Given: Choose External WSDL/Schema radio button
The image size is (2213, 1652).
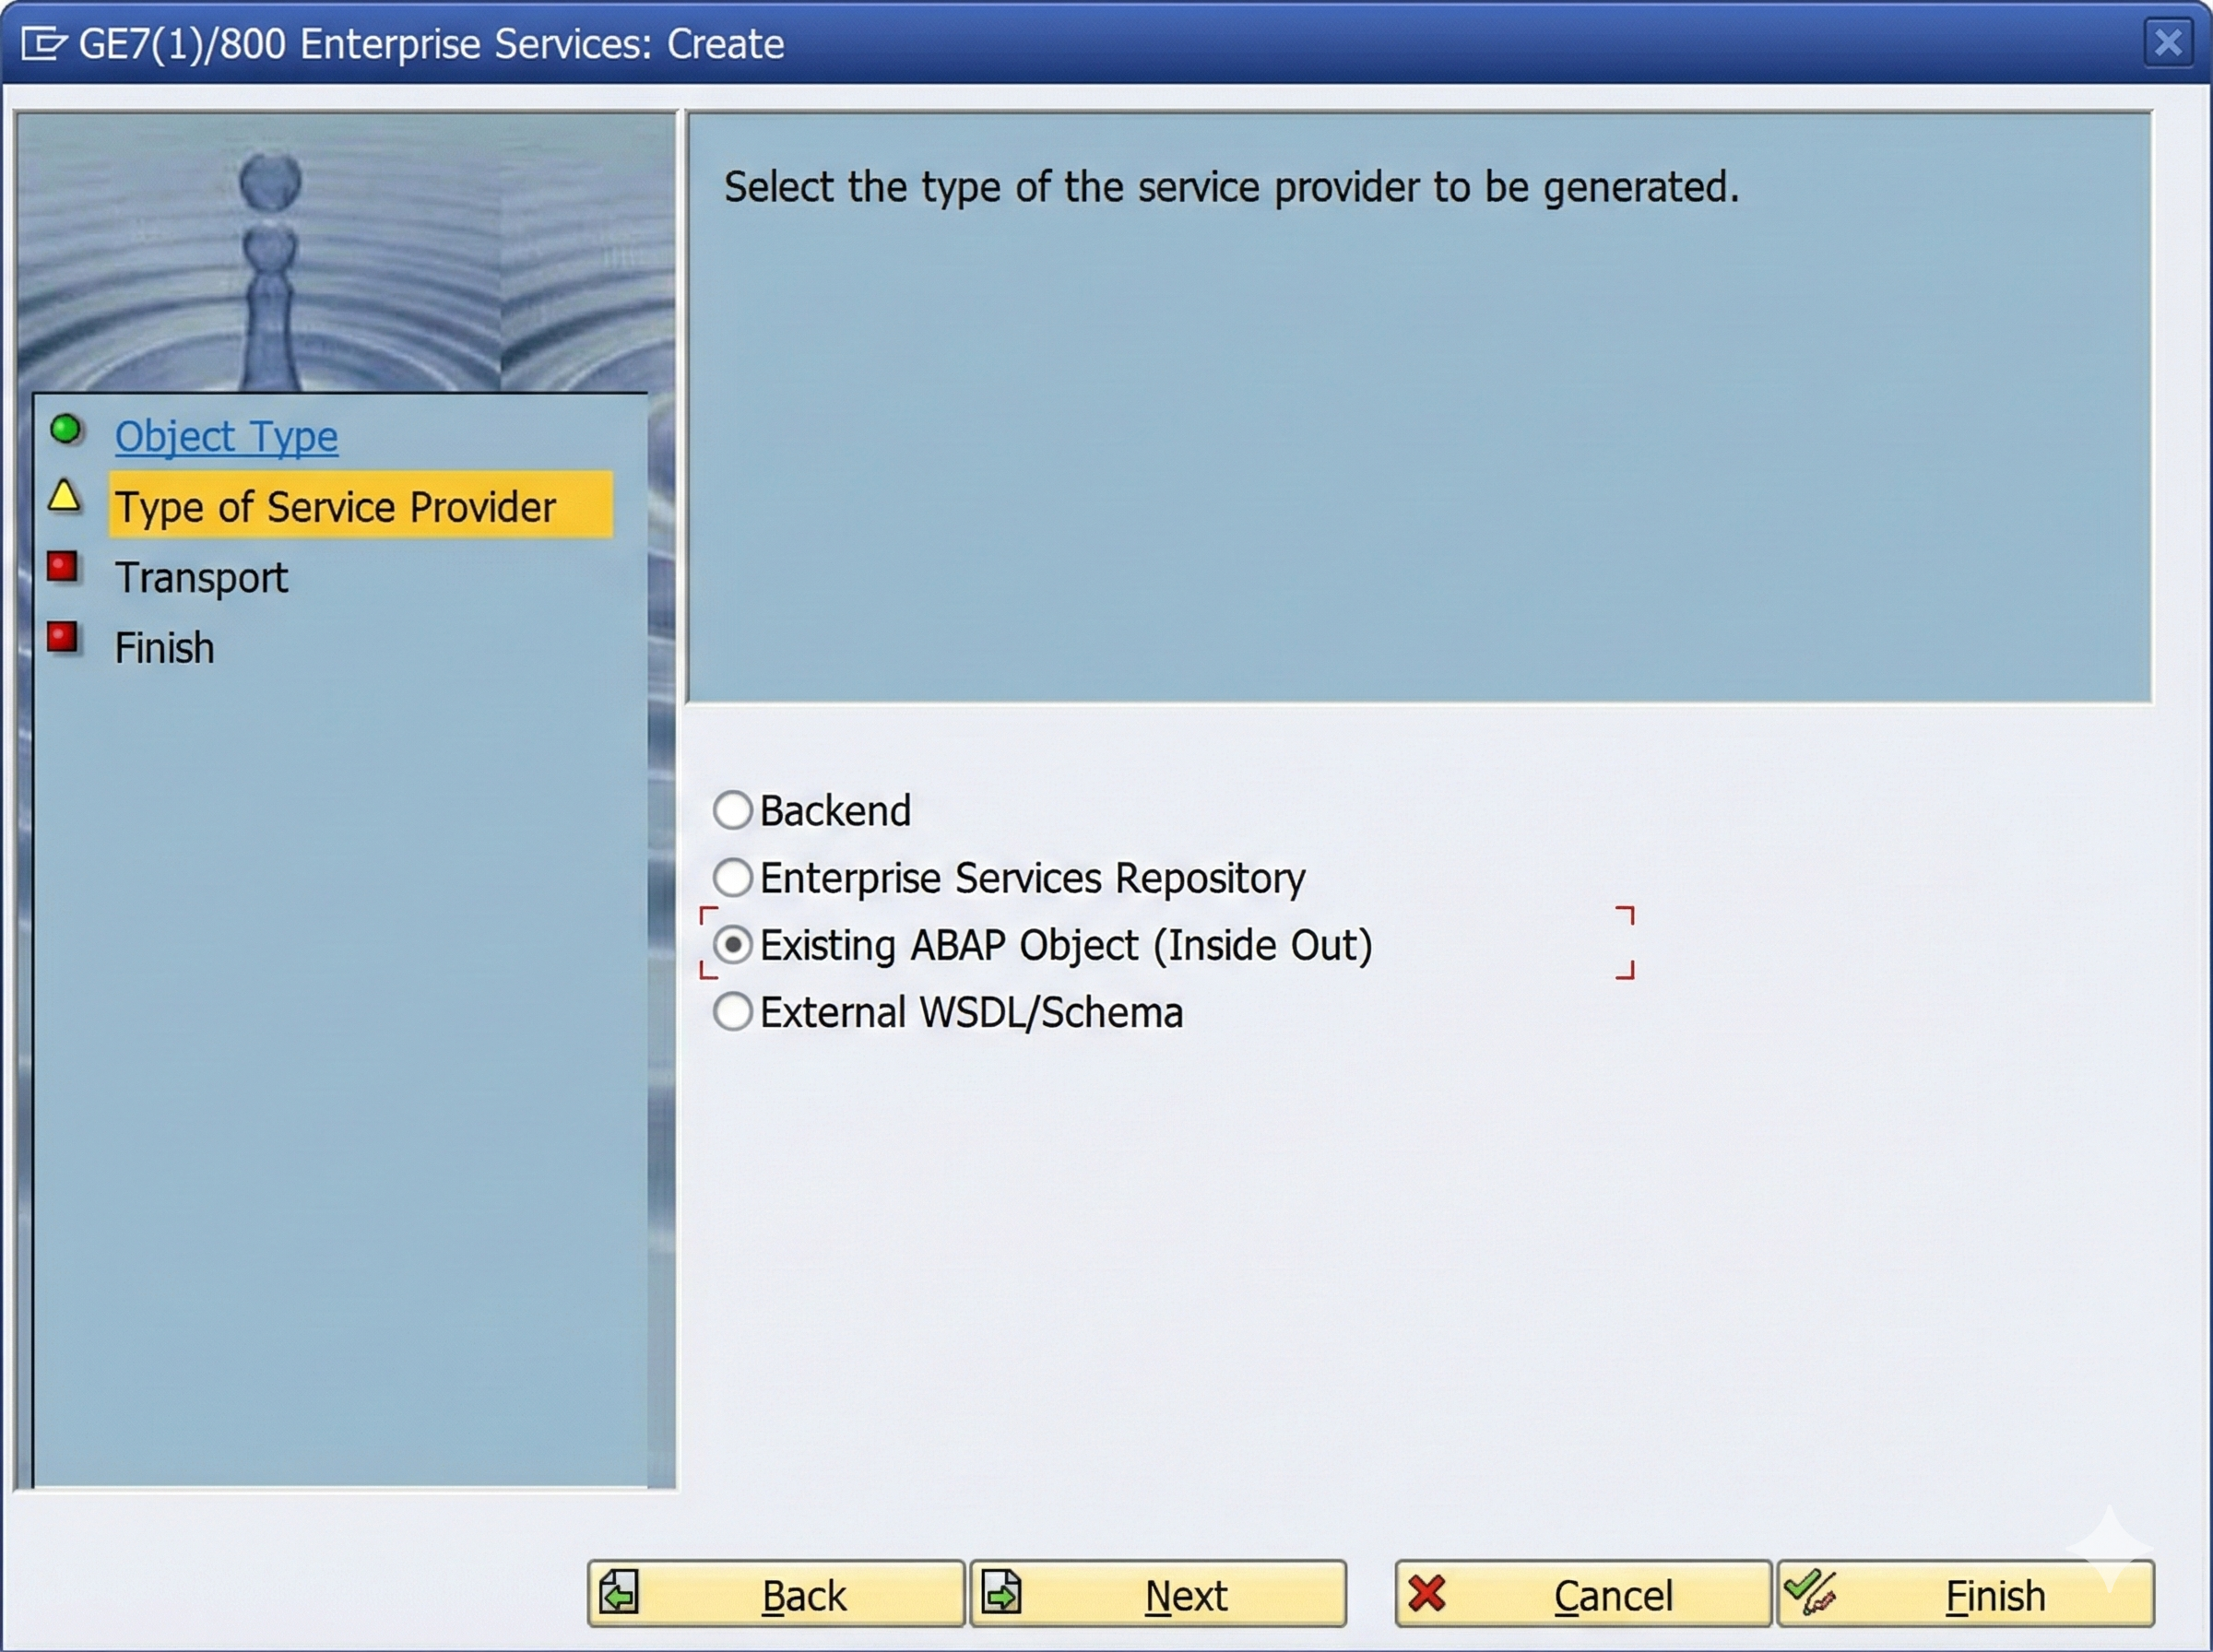Looking at the screenshot, I should tap(733, 1011).
